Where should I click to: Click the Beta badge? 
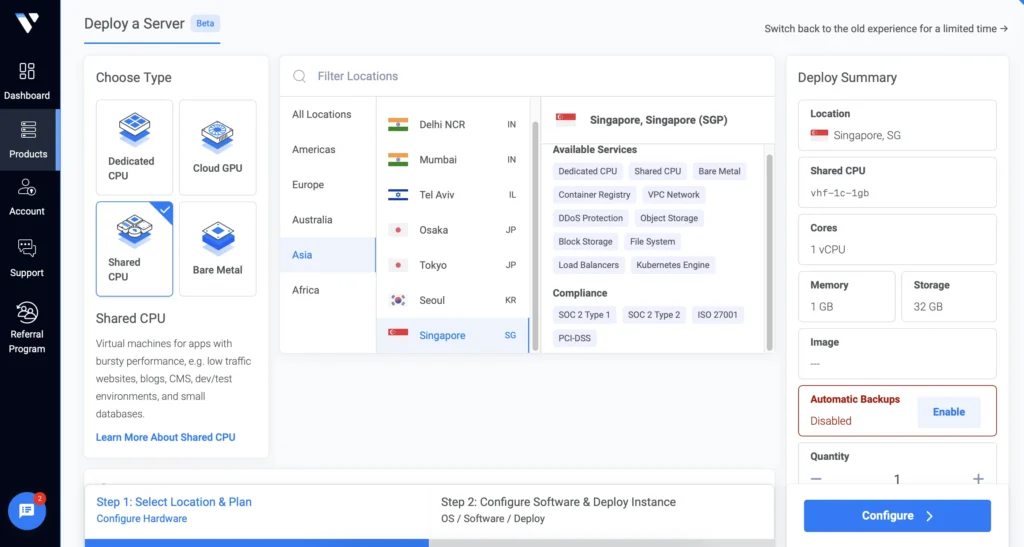coord(205,23)
